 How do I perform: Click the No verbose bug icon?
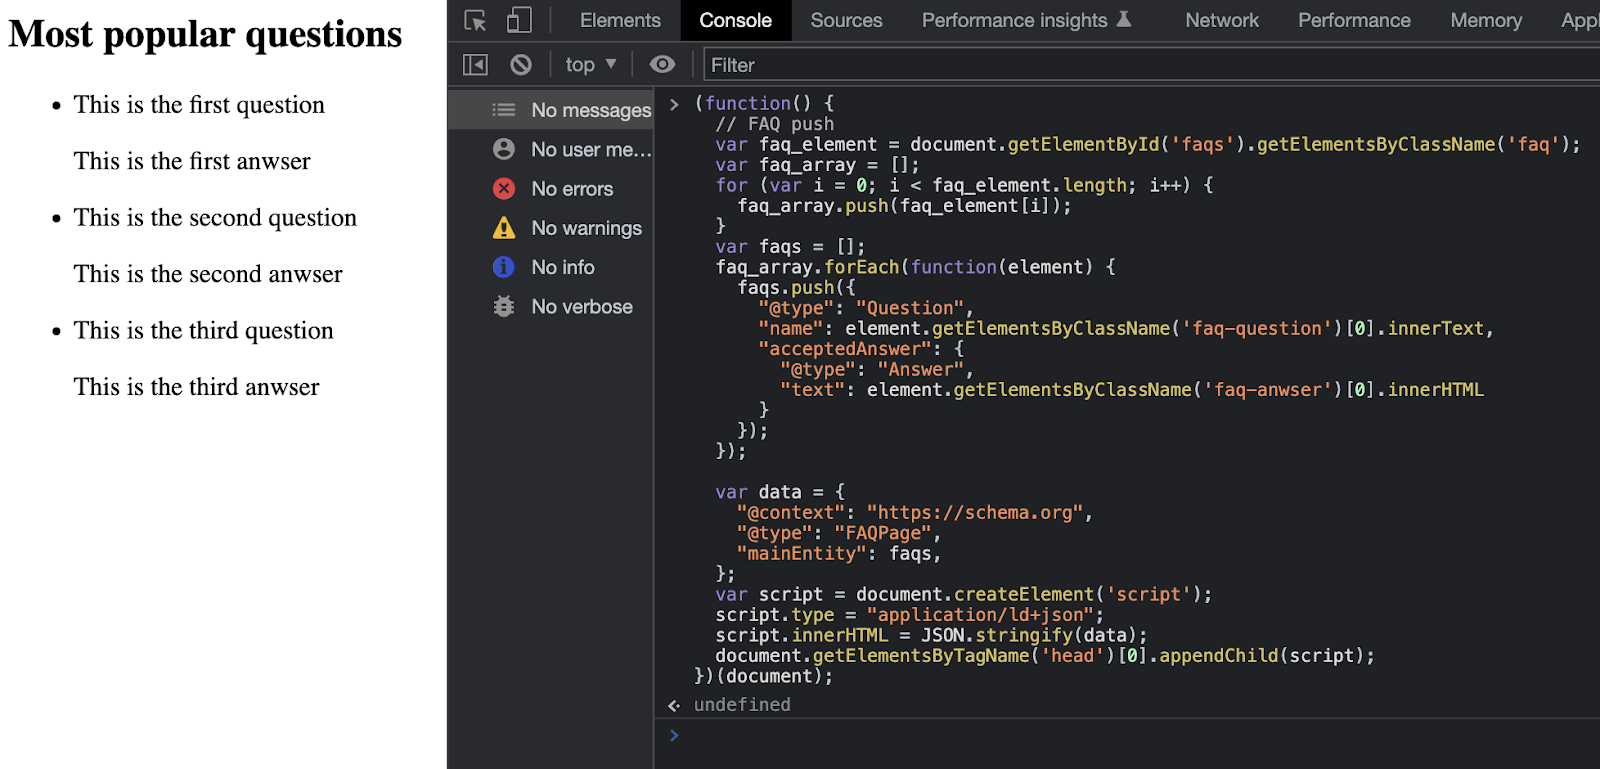point(504,307)
